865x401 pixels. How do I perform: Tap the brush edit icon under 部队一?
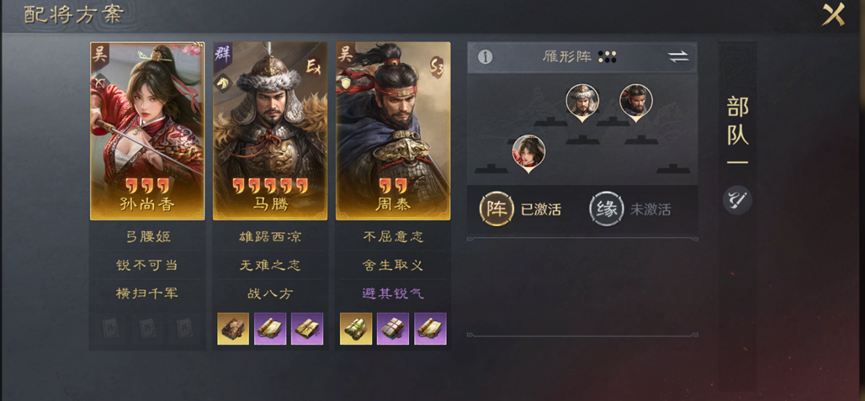point(738,200)
